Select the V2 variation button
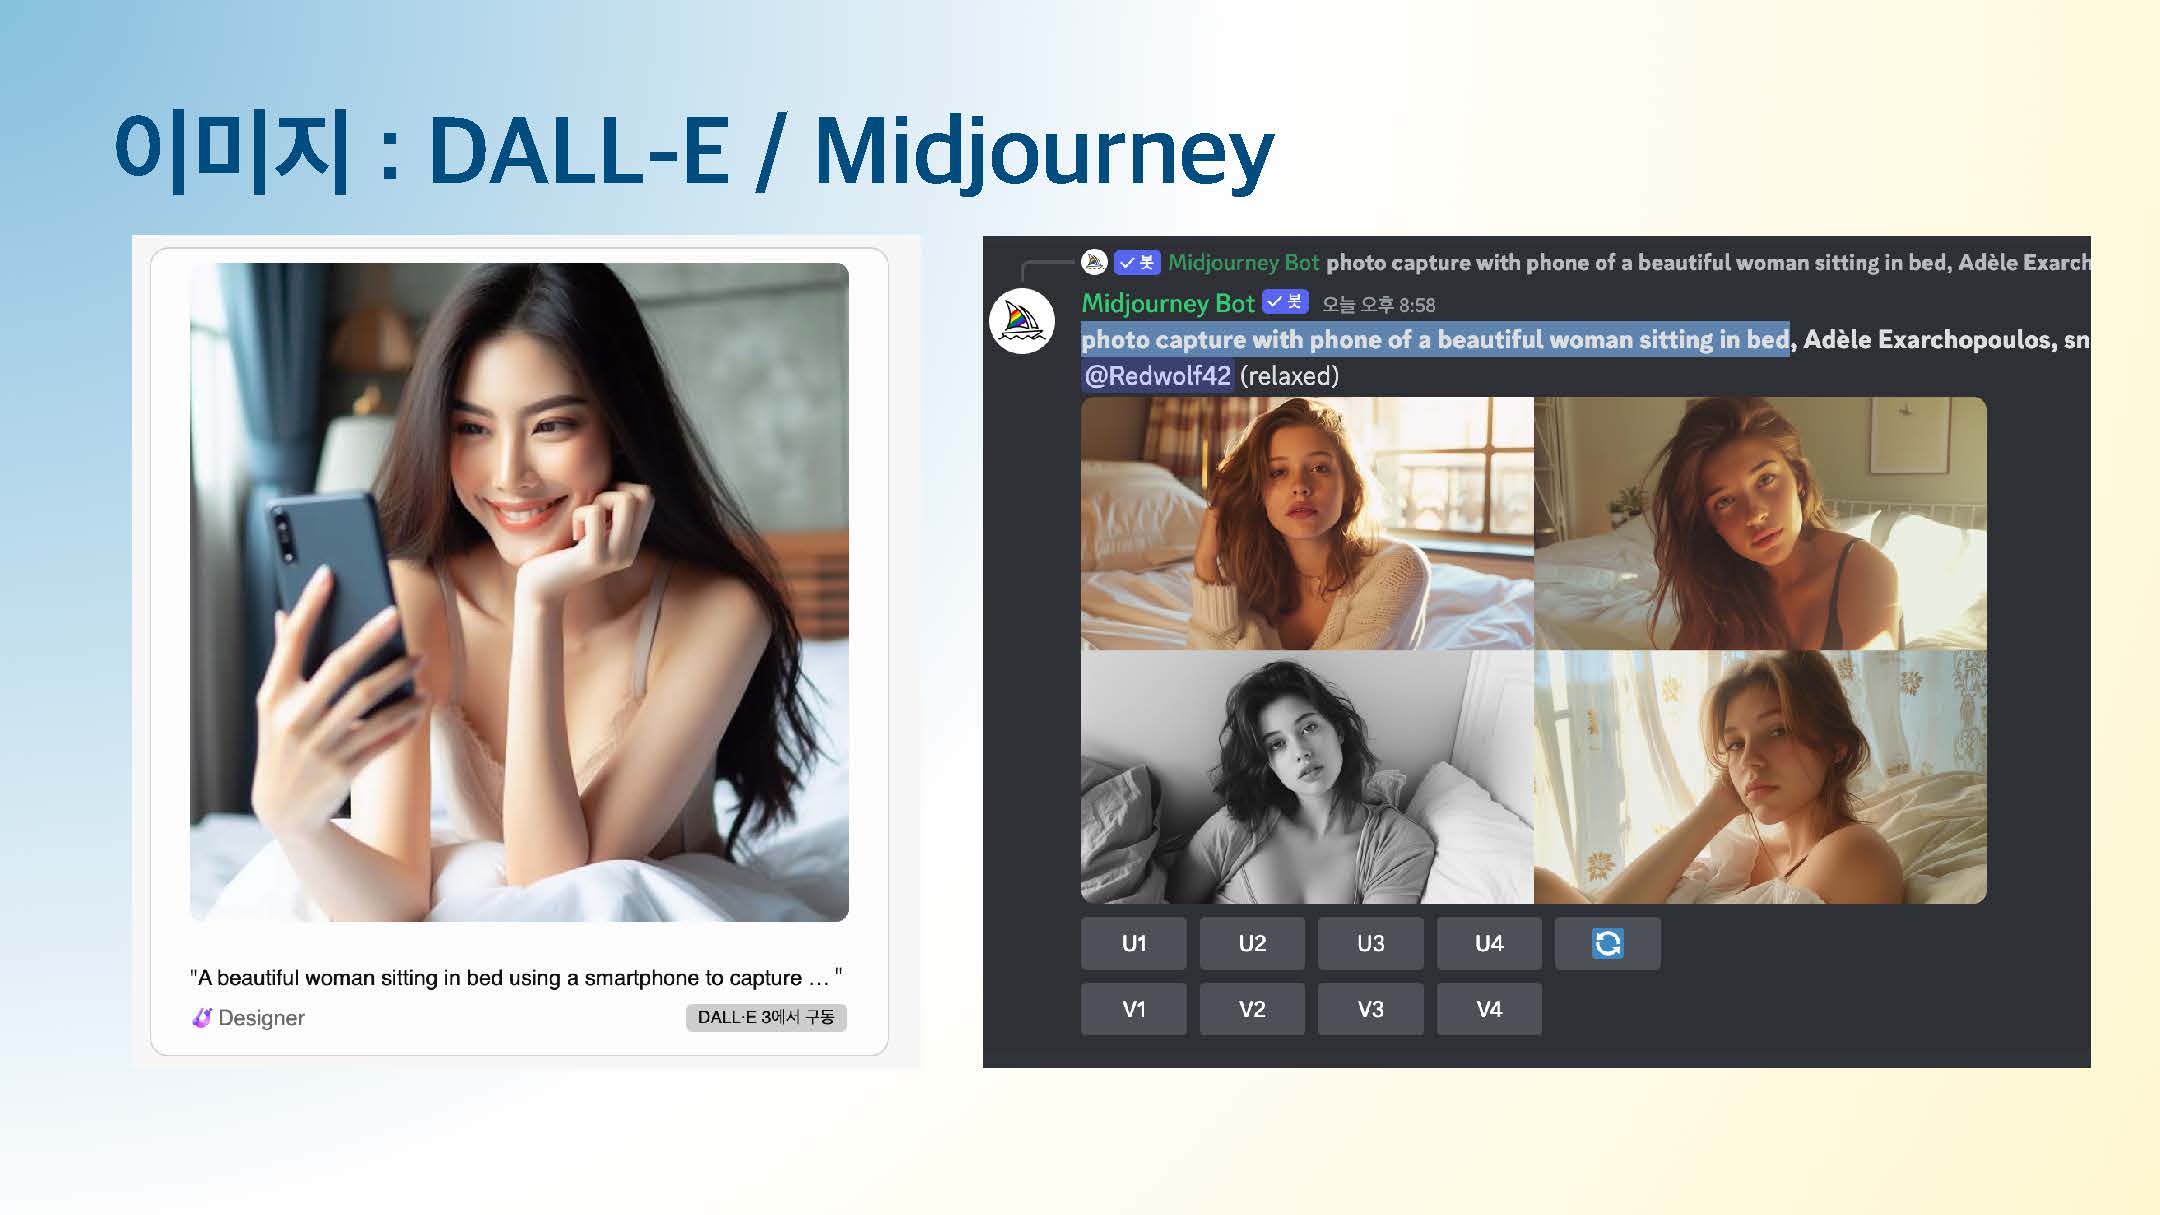2160x1215 pixels. tap(1251, 1009)
